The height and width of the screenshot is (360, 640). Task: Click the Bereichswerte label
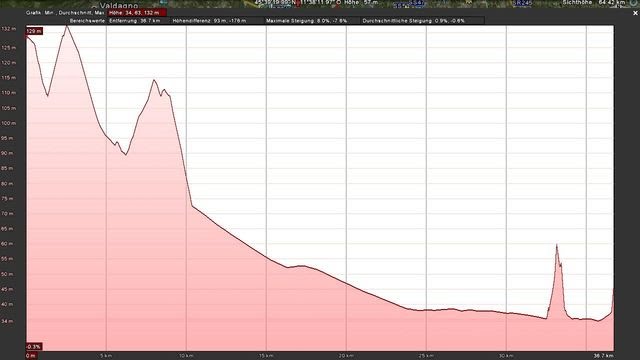87,21
